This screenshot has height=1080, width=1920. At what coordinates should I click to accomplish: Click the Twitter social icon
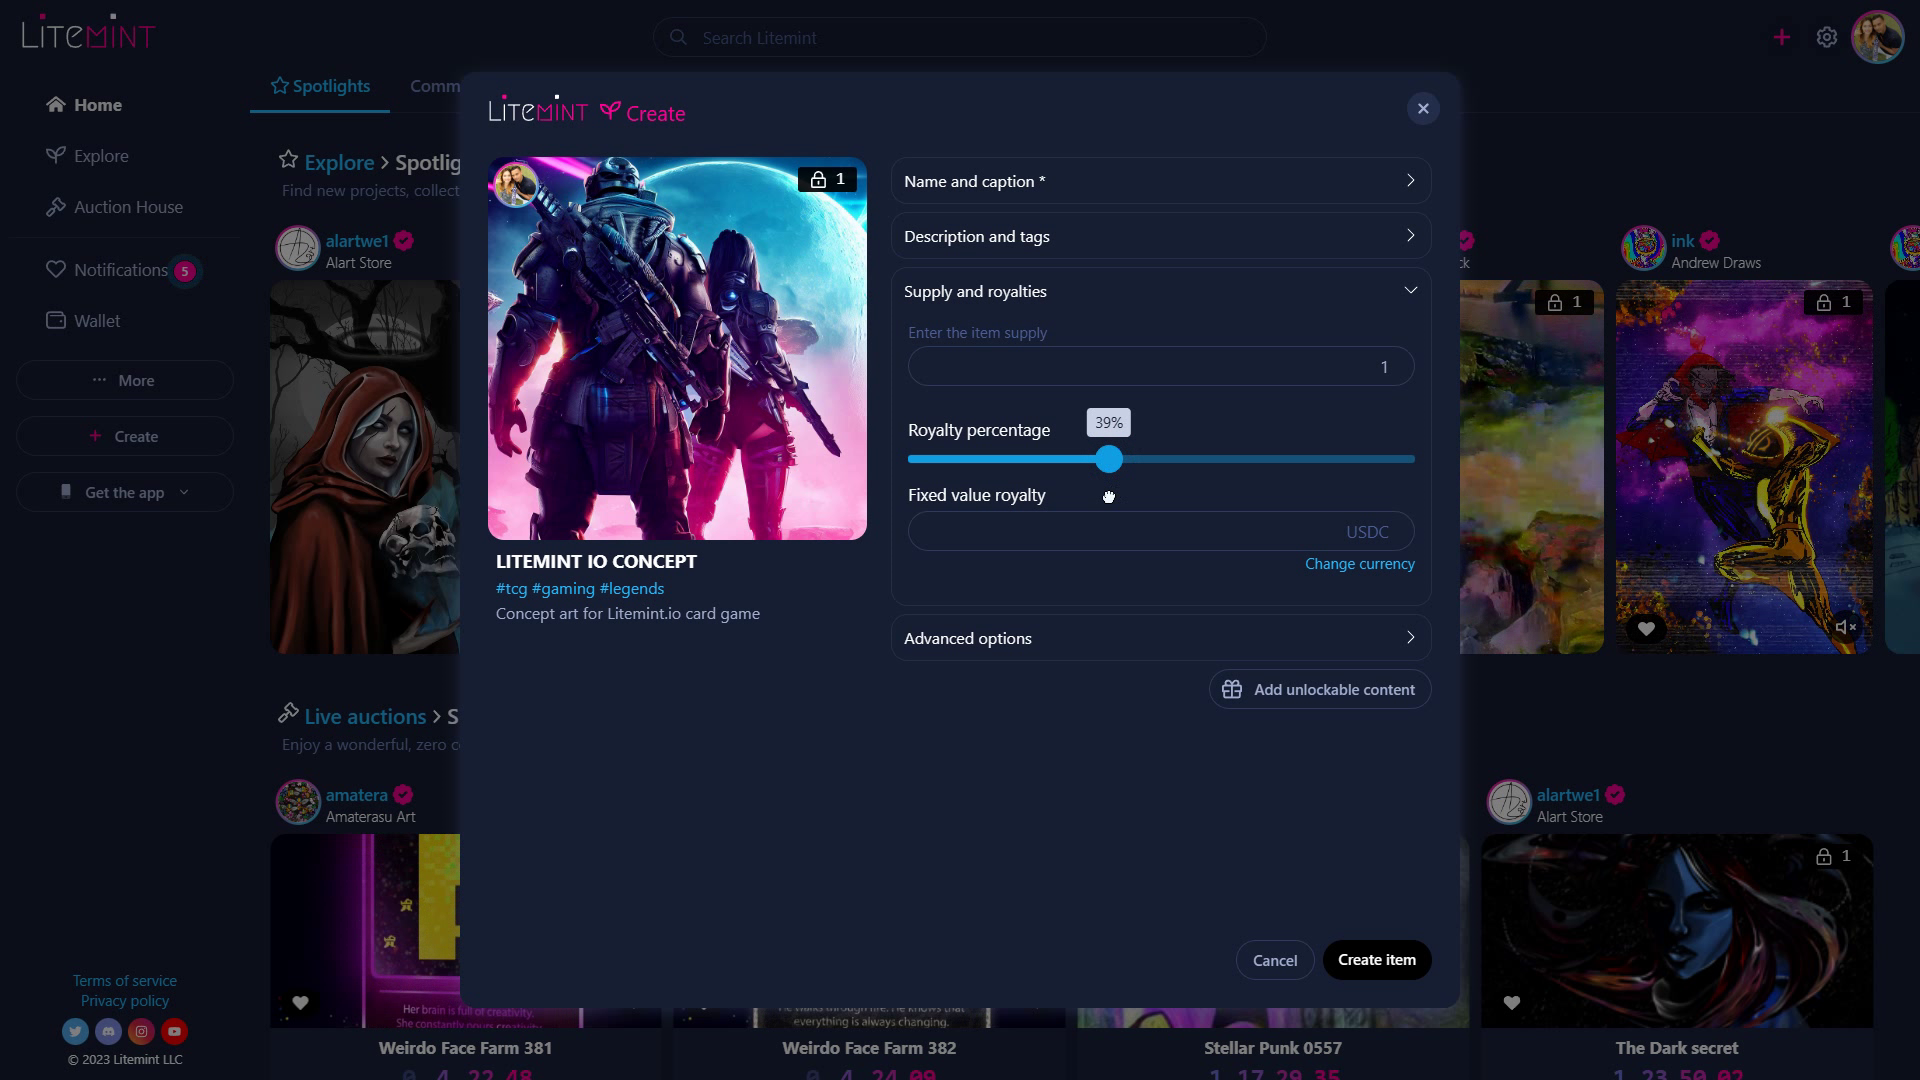75,1031
